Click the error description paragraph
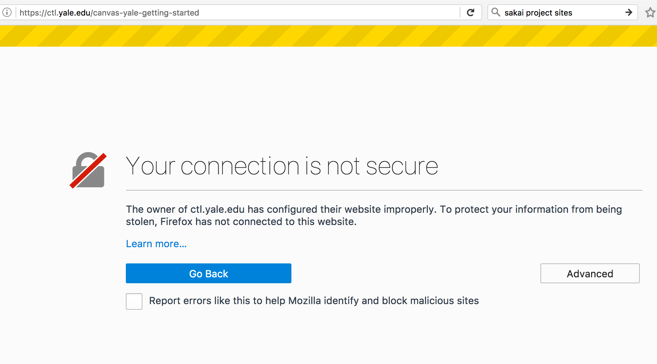The width and height of the screenshot is (657, 364). 374,215
